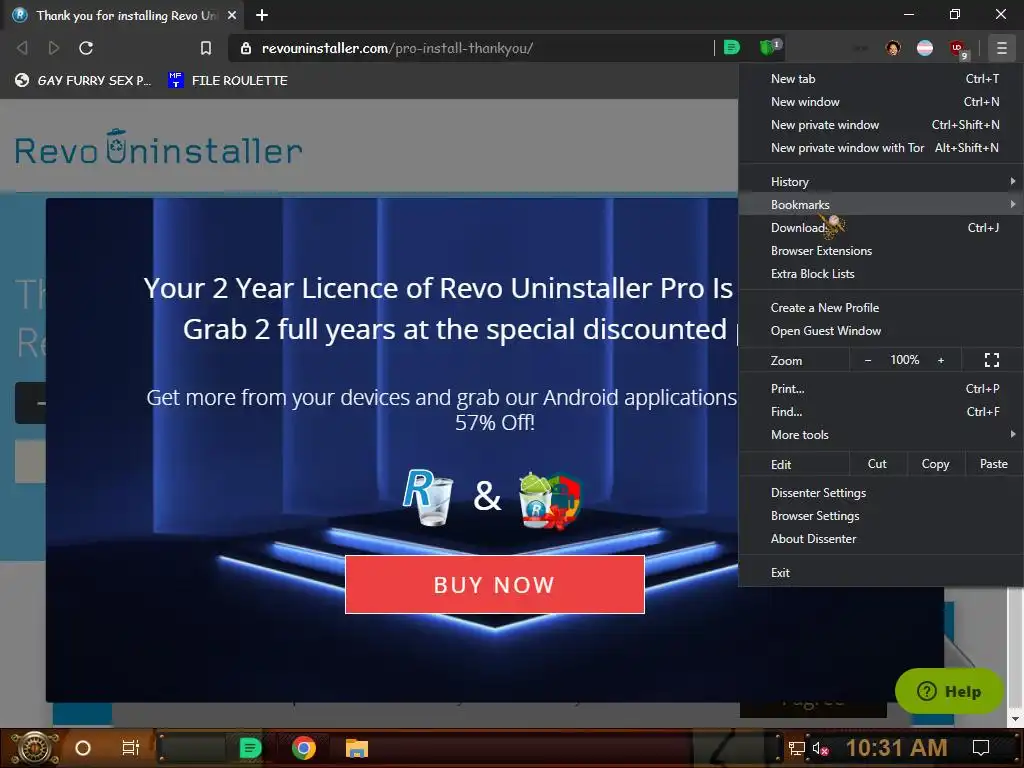Image resolution: width=1024 pixels, height=768 pixels.
Task: Close the Revo Uninstaller tab
Action: [232, 15]
